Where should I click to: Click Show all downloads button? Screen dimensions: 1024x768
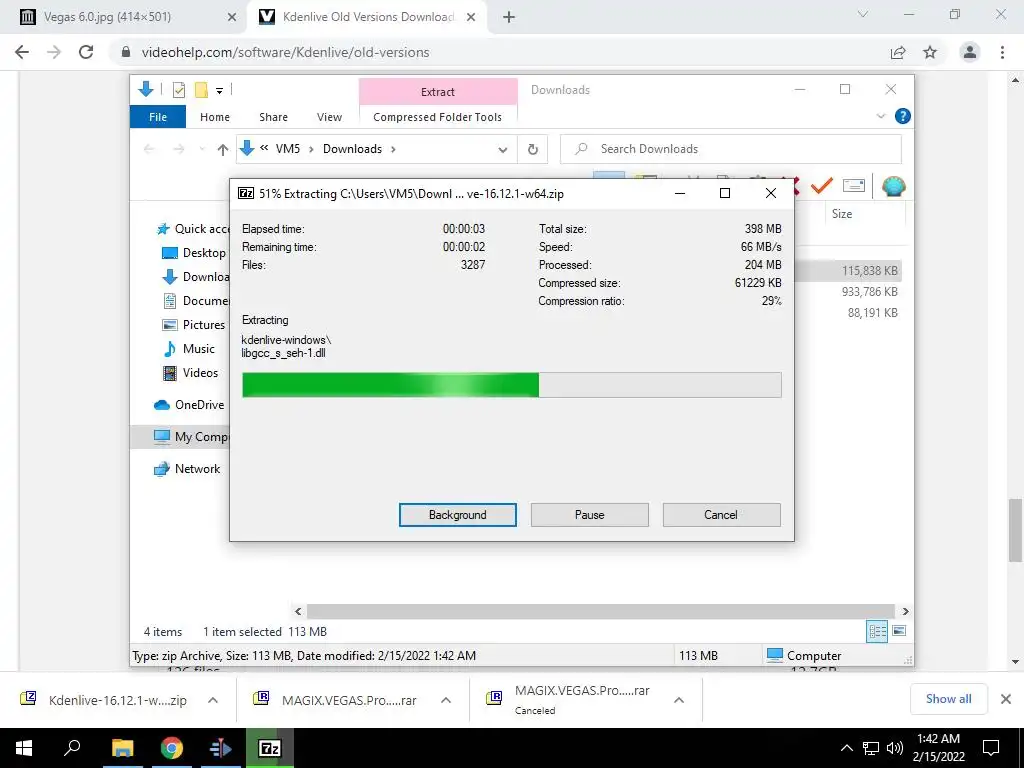tap(948, 699)
